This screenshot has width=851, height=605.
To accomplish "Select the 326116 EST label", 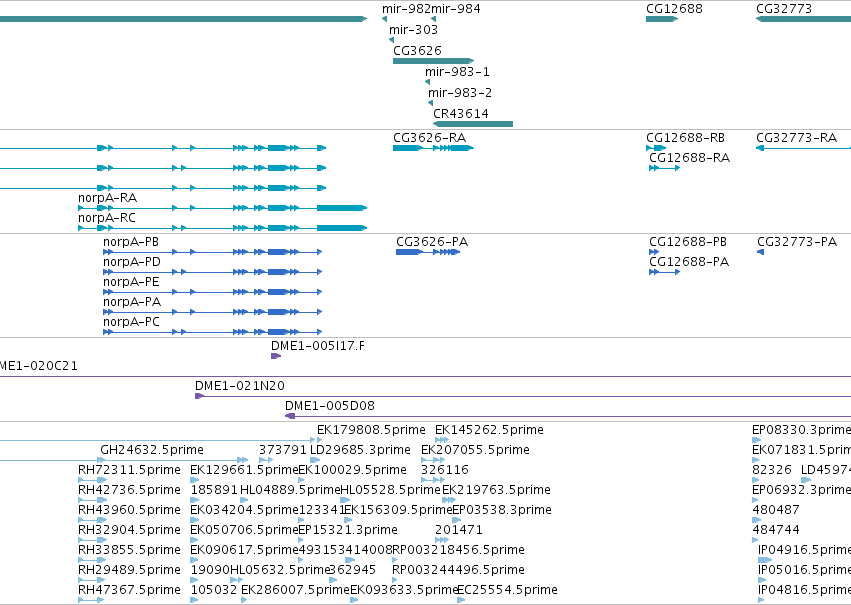I will click(x=445, y=470).
